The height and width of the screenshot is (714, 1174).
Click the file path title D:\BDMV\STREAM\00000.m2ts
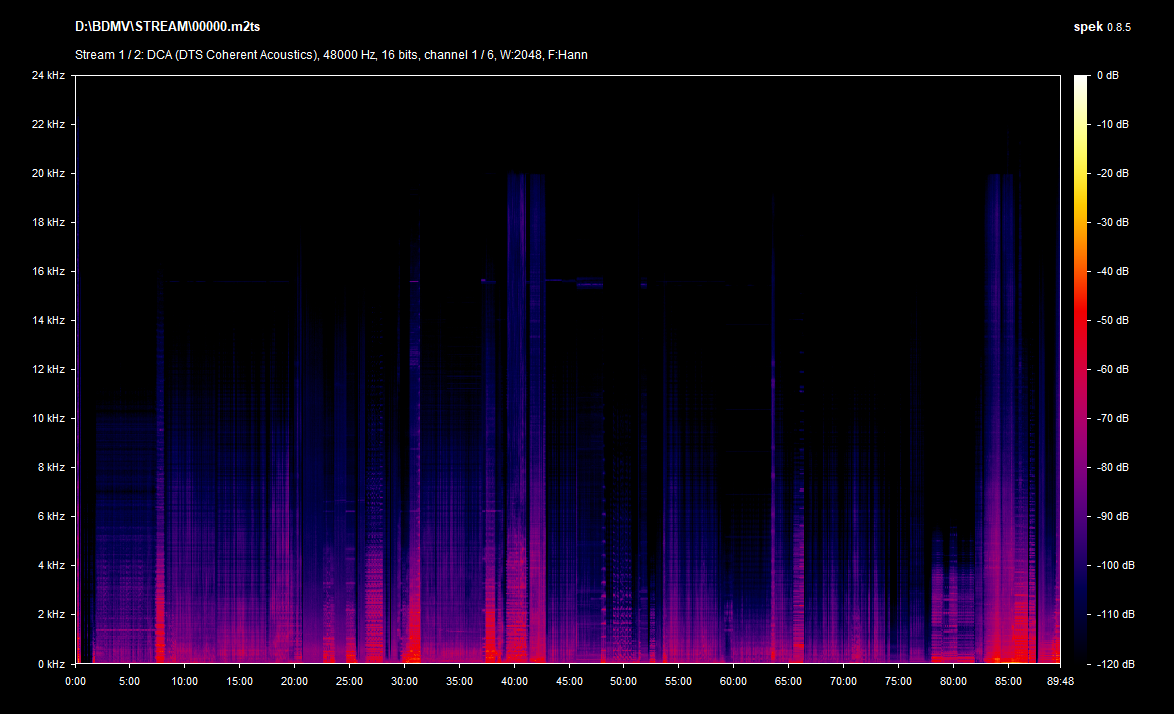click(167, 27)
